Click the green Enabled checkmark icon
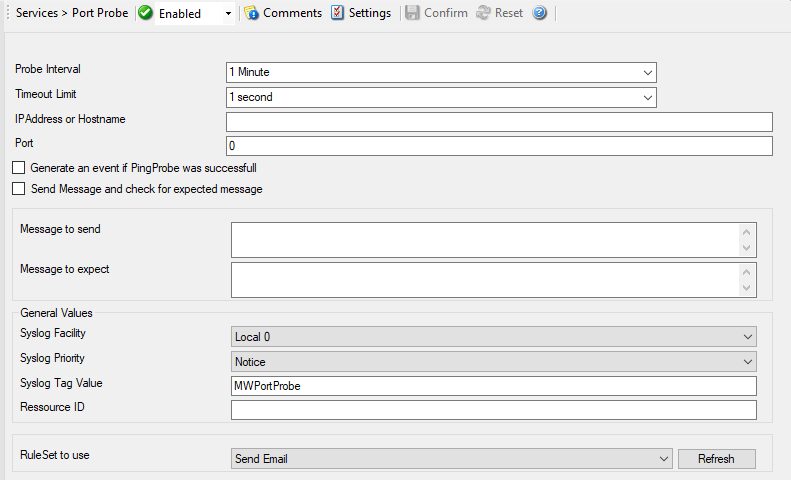The height and width of the screenshot is (480, 791). [146, 14]
